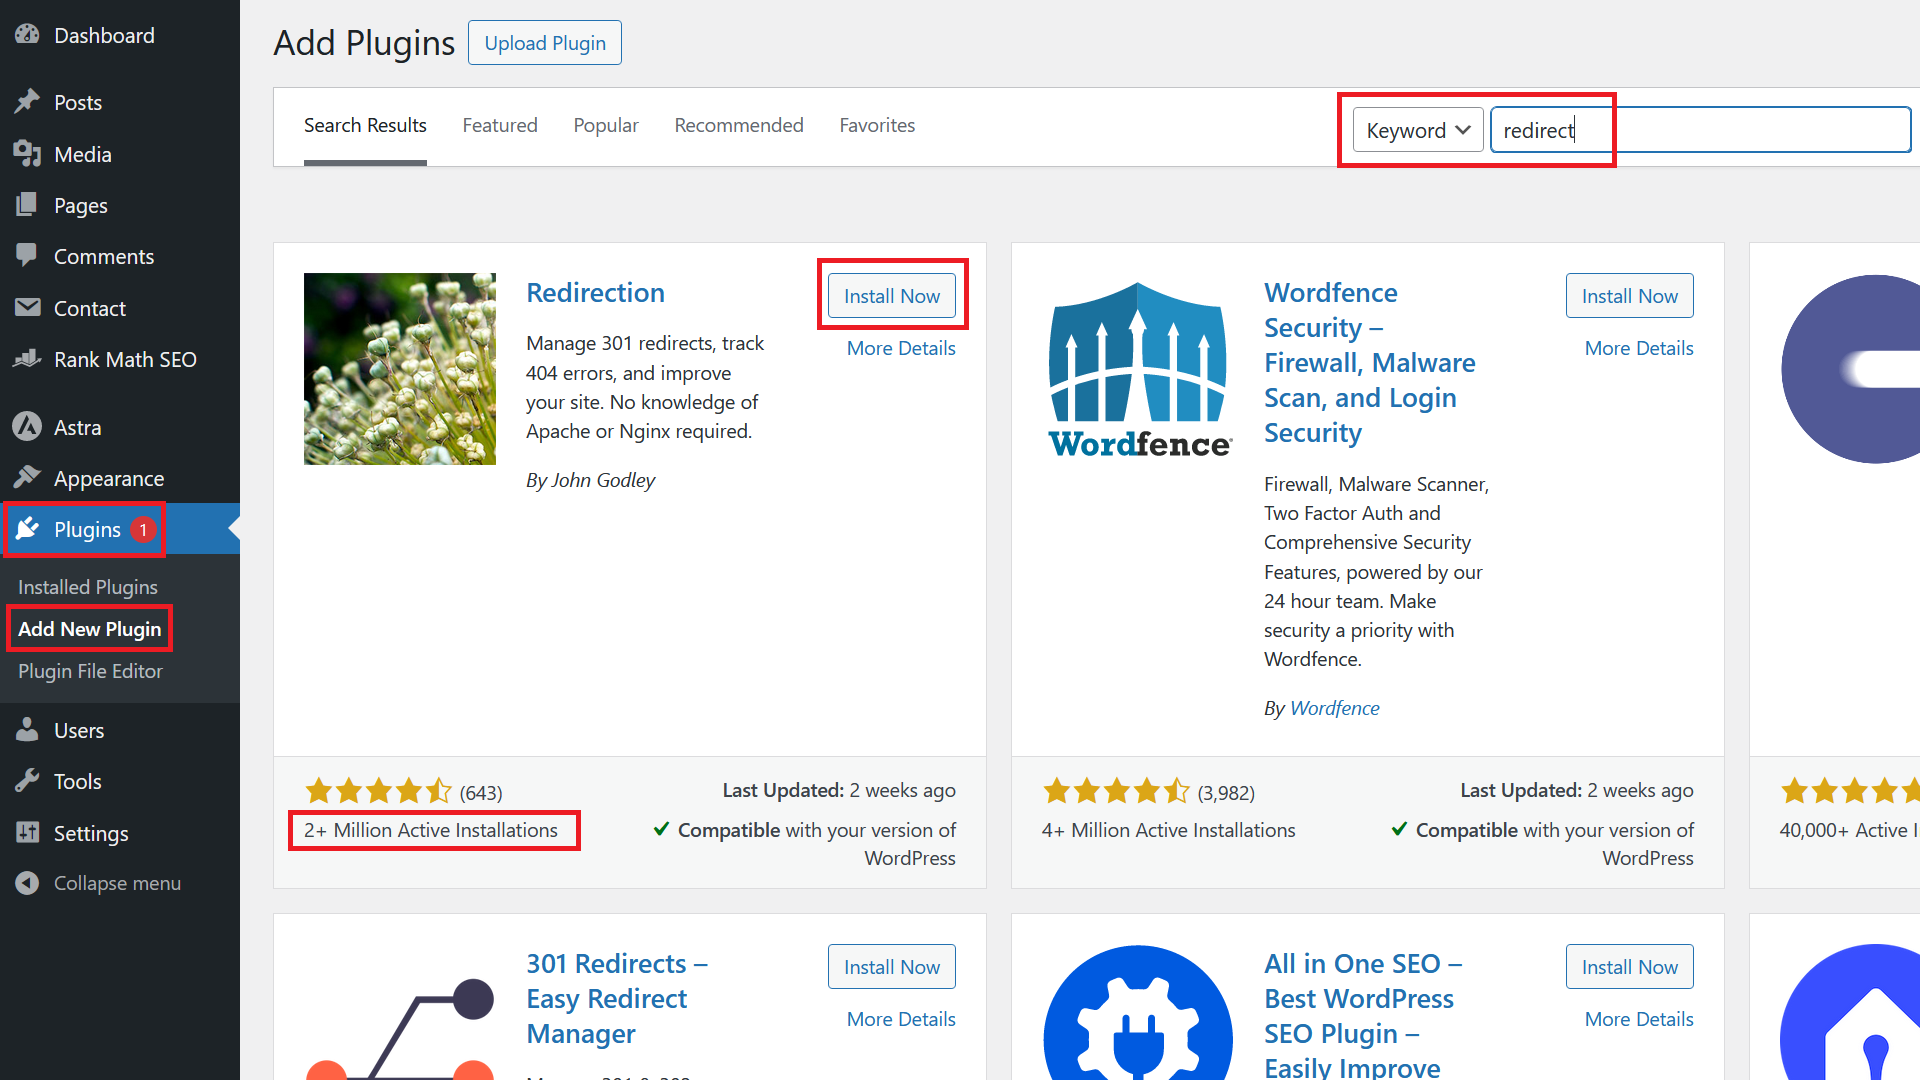
Task: Click Install Now for Wordfence Security
Action: pyautogui.click(x=1629, y=295)
